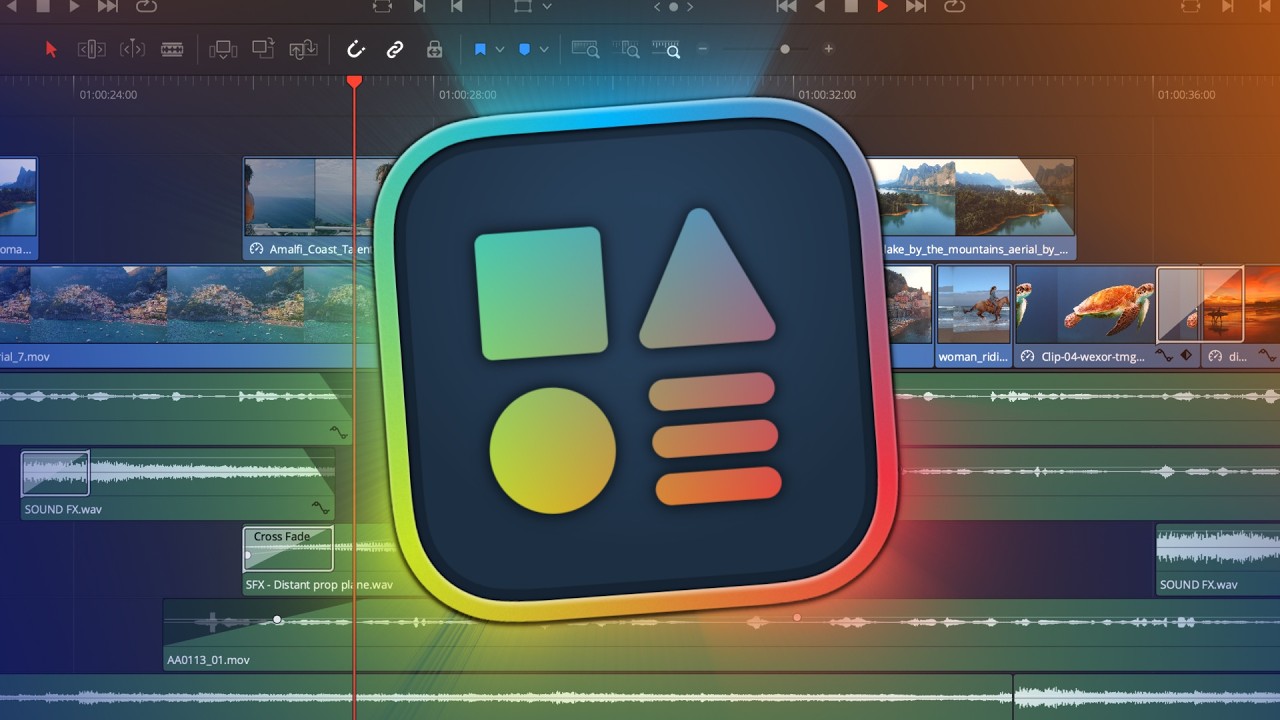
Task: Click the timeline zoom-in plus button
Action: click(x=828, y=49)
